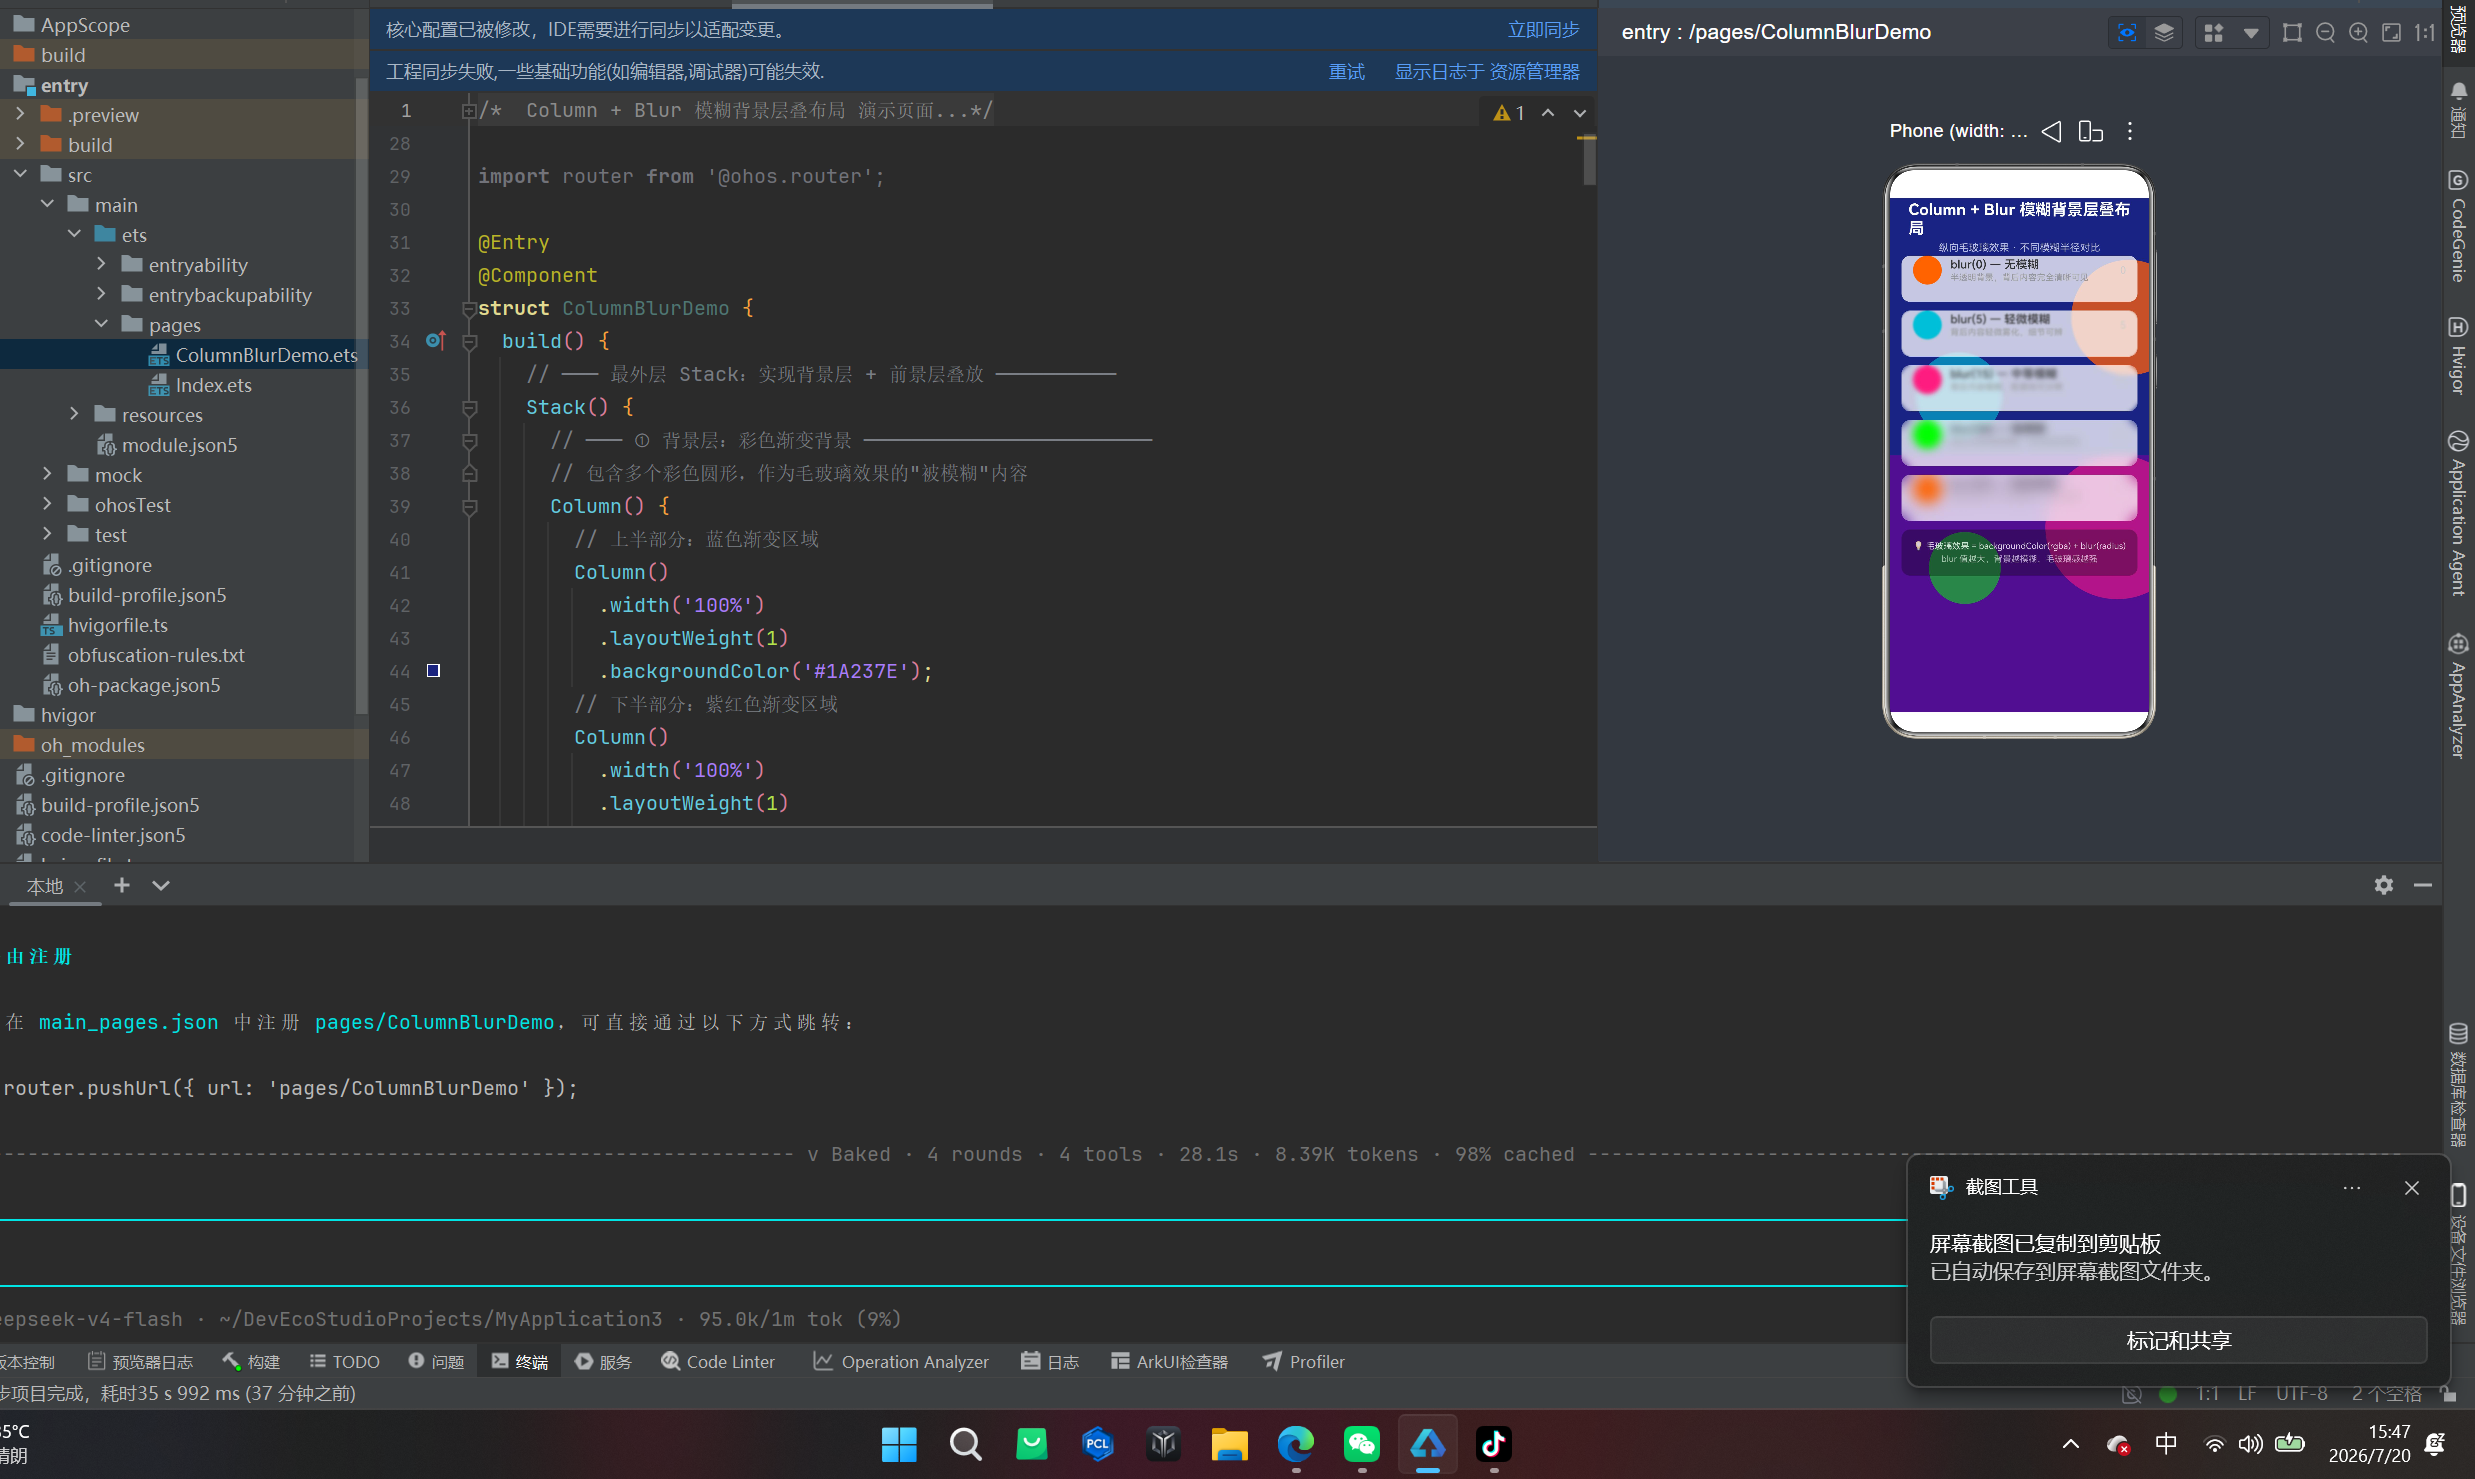Open the 问题 problems tool window
Viewport: 2475px width, 1479px height.
[437, 1362]
